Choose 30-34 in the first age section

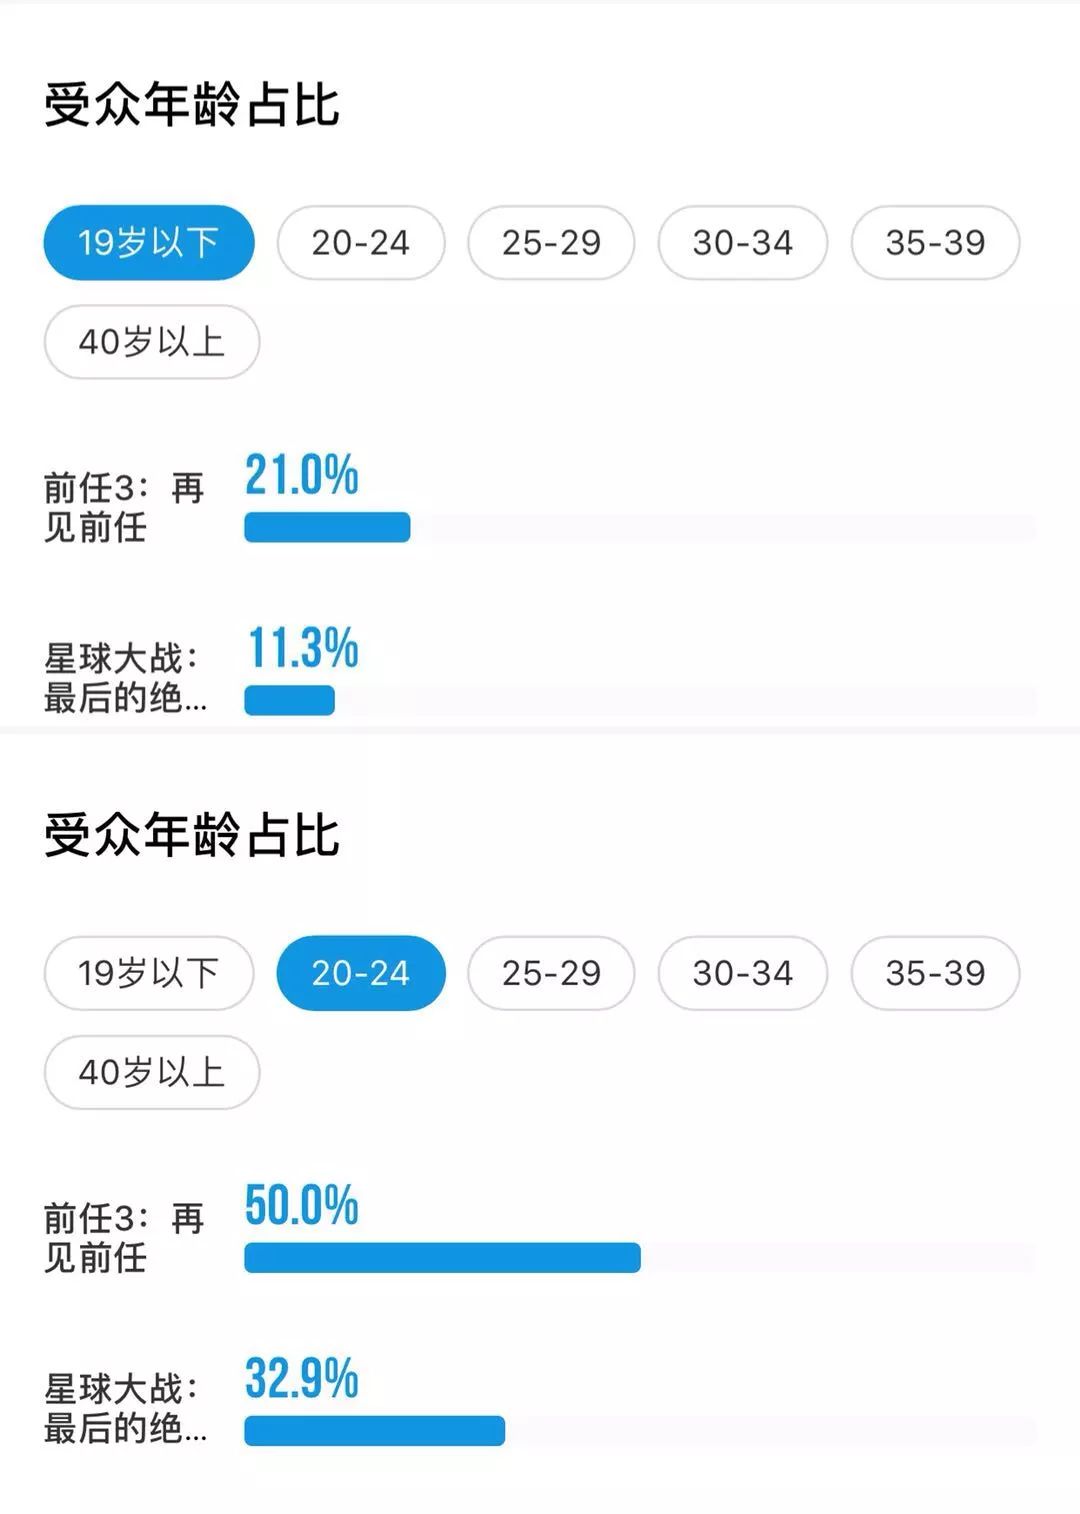[x=742, y=242]
